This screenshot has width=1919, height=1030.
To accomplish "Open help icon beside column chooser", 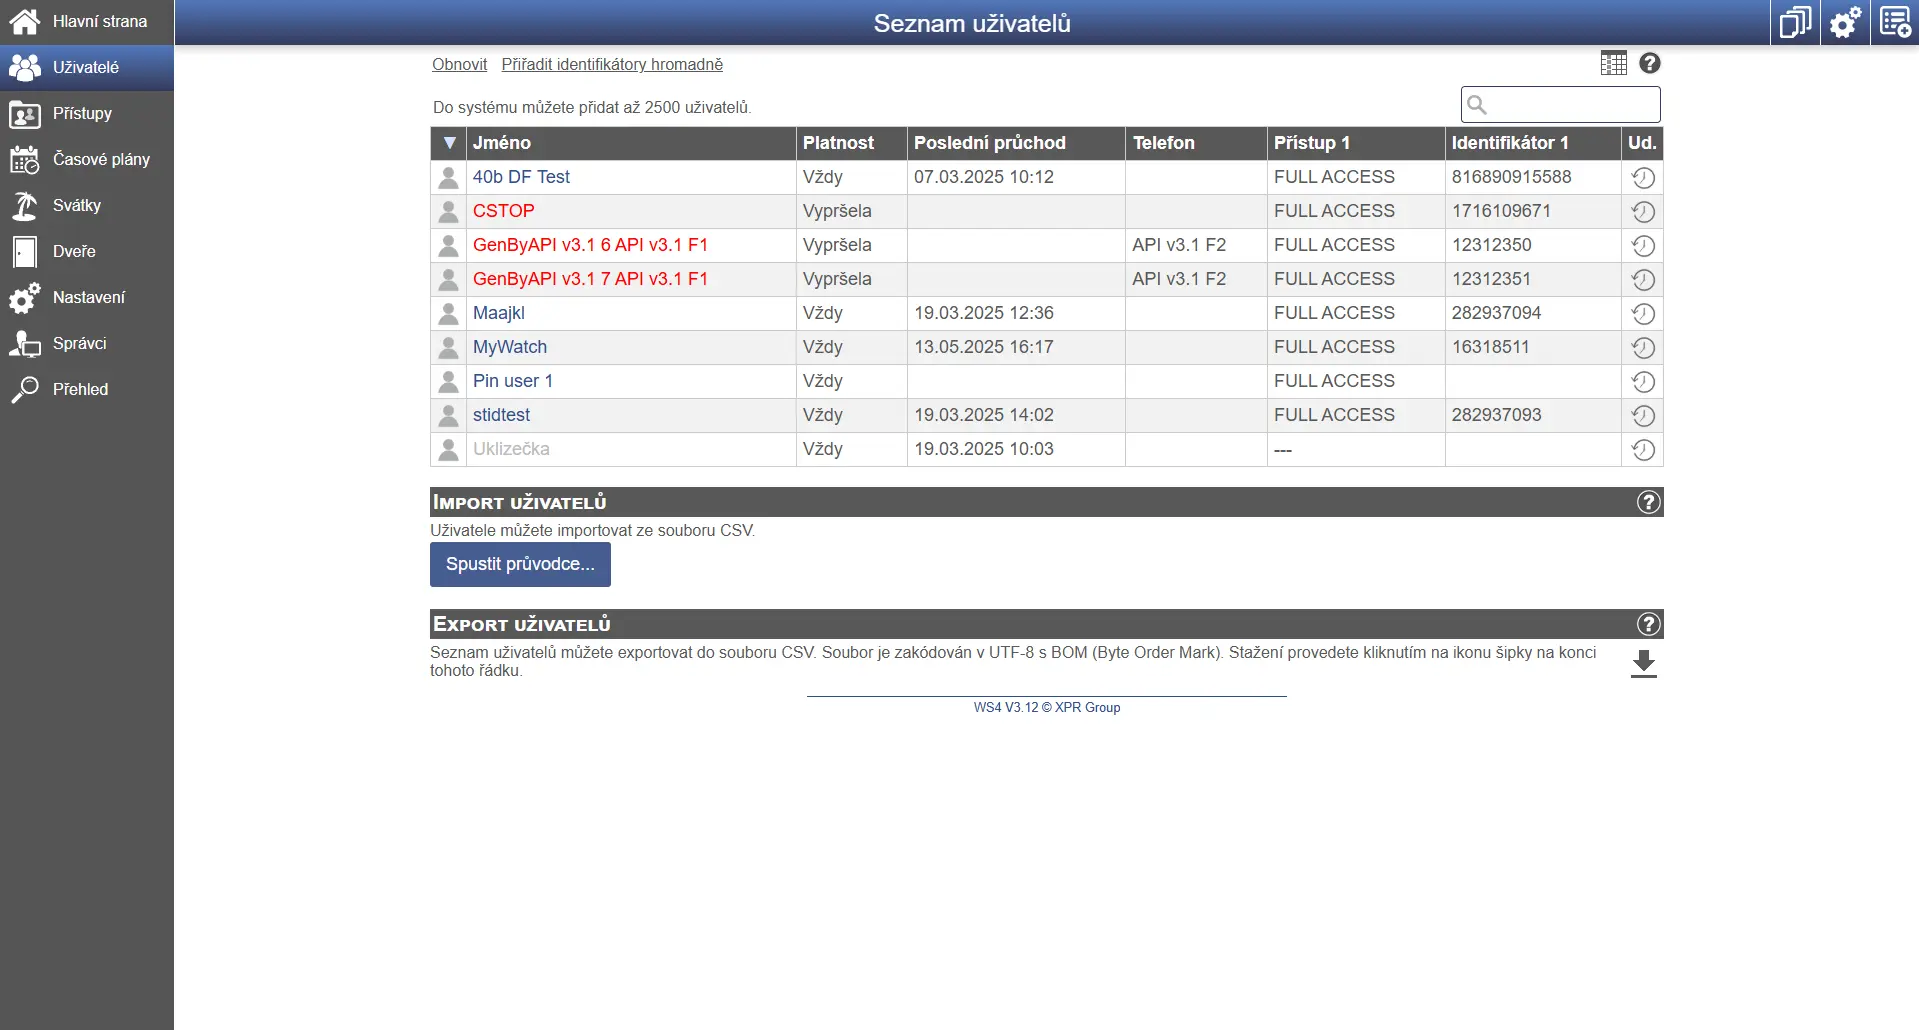I will coord(1650,63).
